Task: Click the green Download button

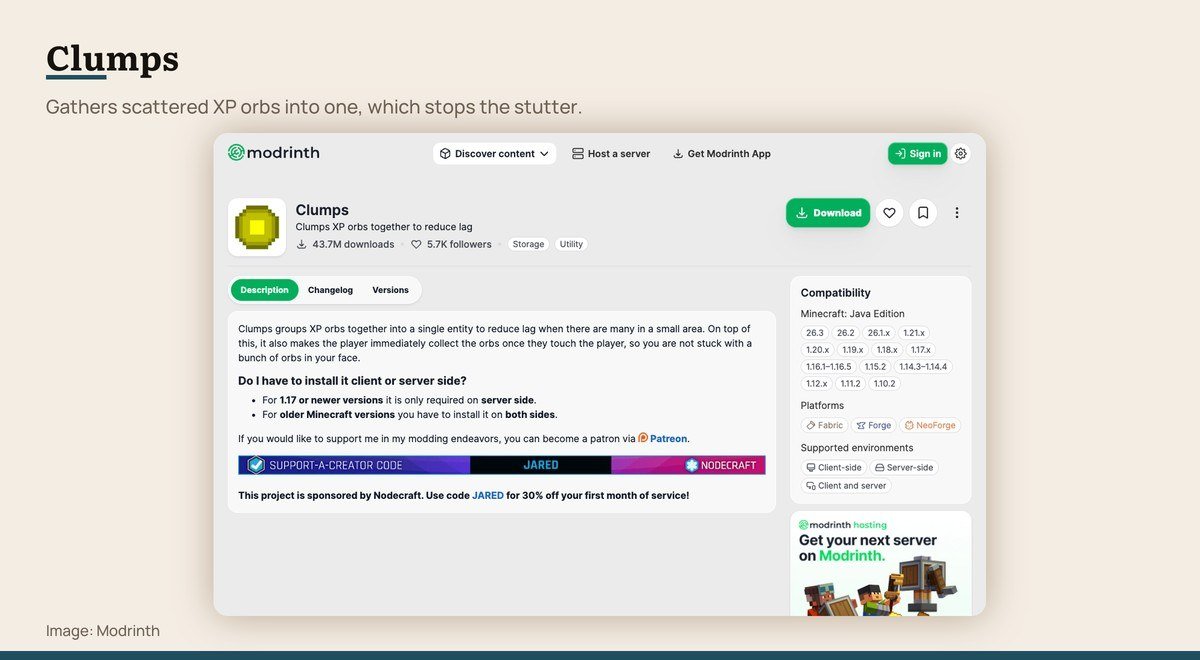Action: pos(828,213)
